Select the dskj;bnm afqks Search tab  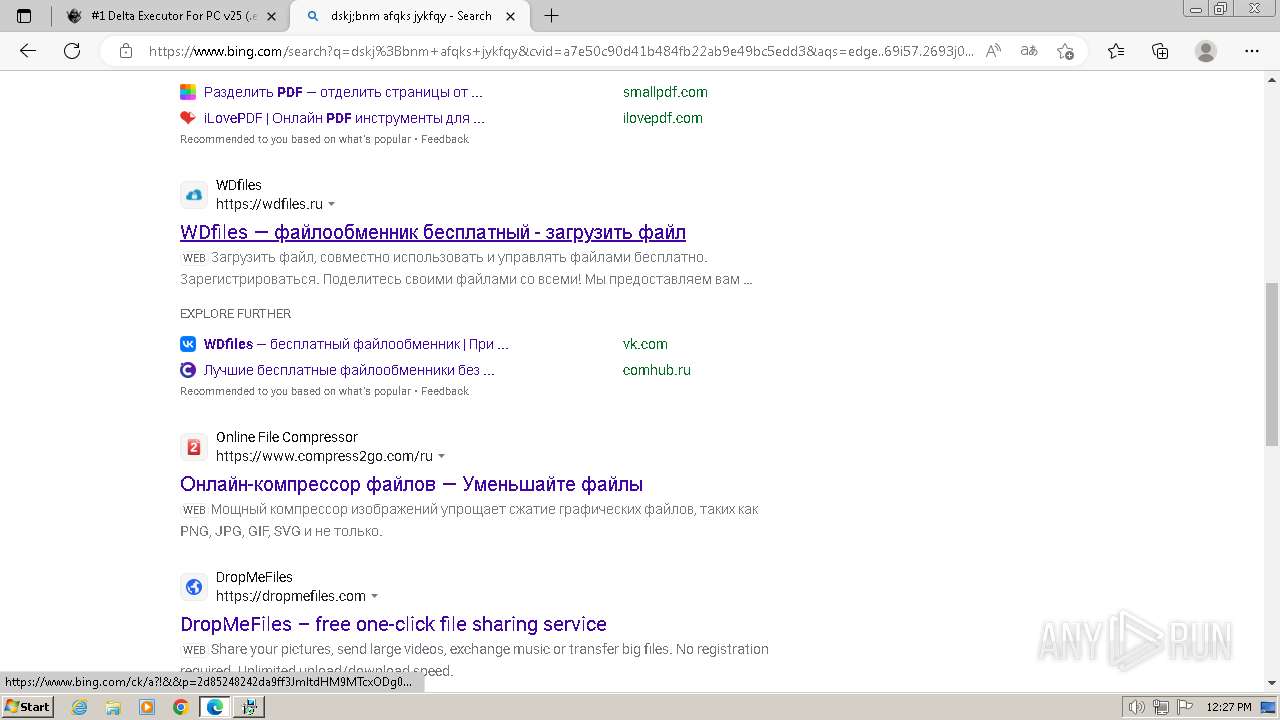(410, 16)
